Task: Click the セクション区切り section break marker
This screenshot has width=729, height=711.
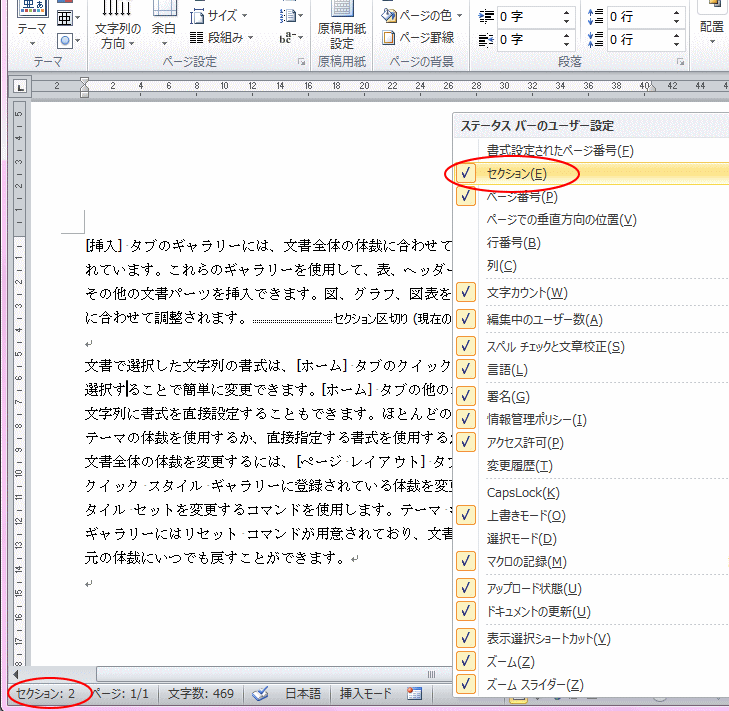Action: [351, 319]
